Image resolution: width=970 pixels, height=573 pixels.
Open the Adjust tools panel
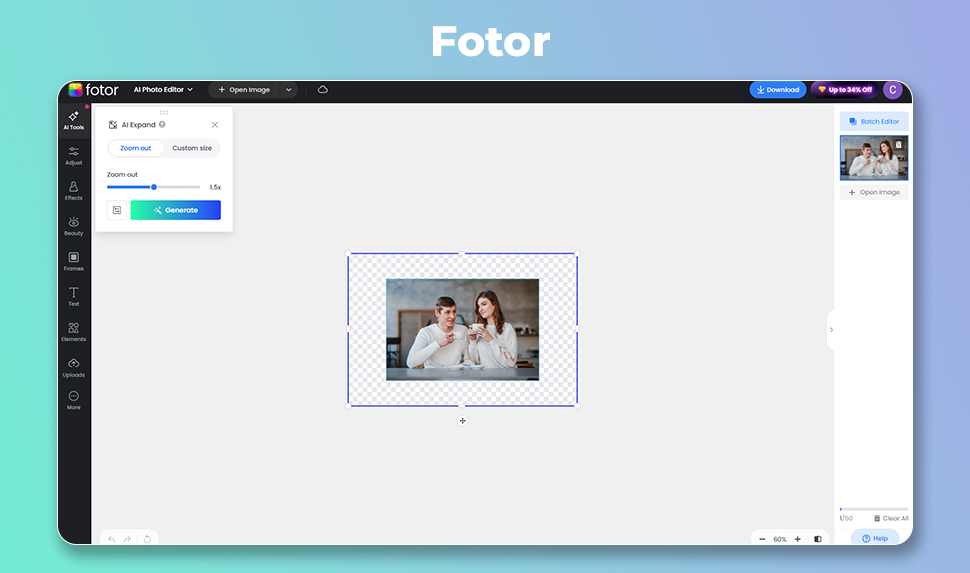click(74, 156)
